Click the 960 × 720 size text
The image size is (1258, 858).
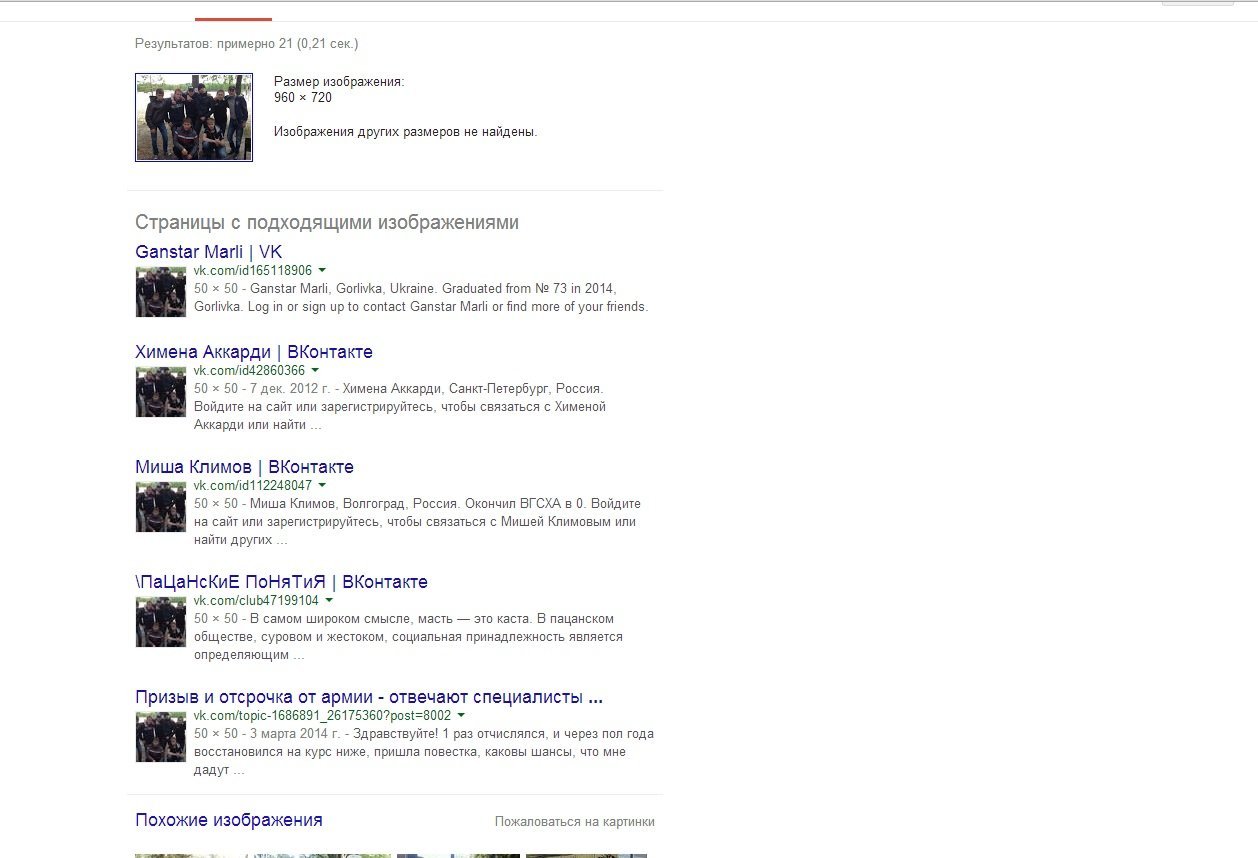303,98
